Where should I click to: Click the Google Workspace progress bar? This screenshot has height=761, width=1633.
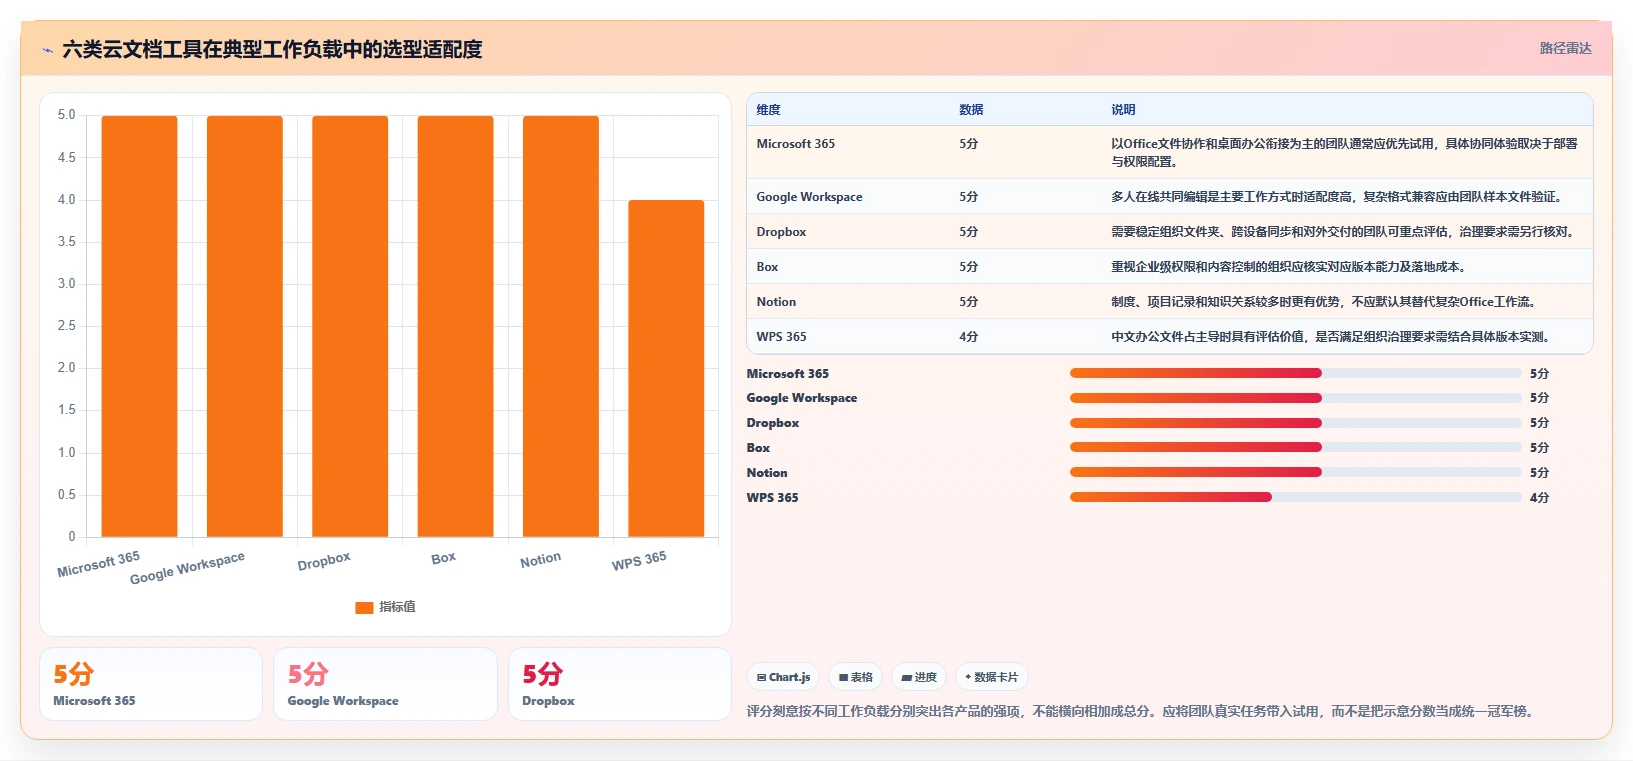[1296, 398]
